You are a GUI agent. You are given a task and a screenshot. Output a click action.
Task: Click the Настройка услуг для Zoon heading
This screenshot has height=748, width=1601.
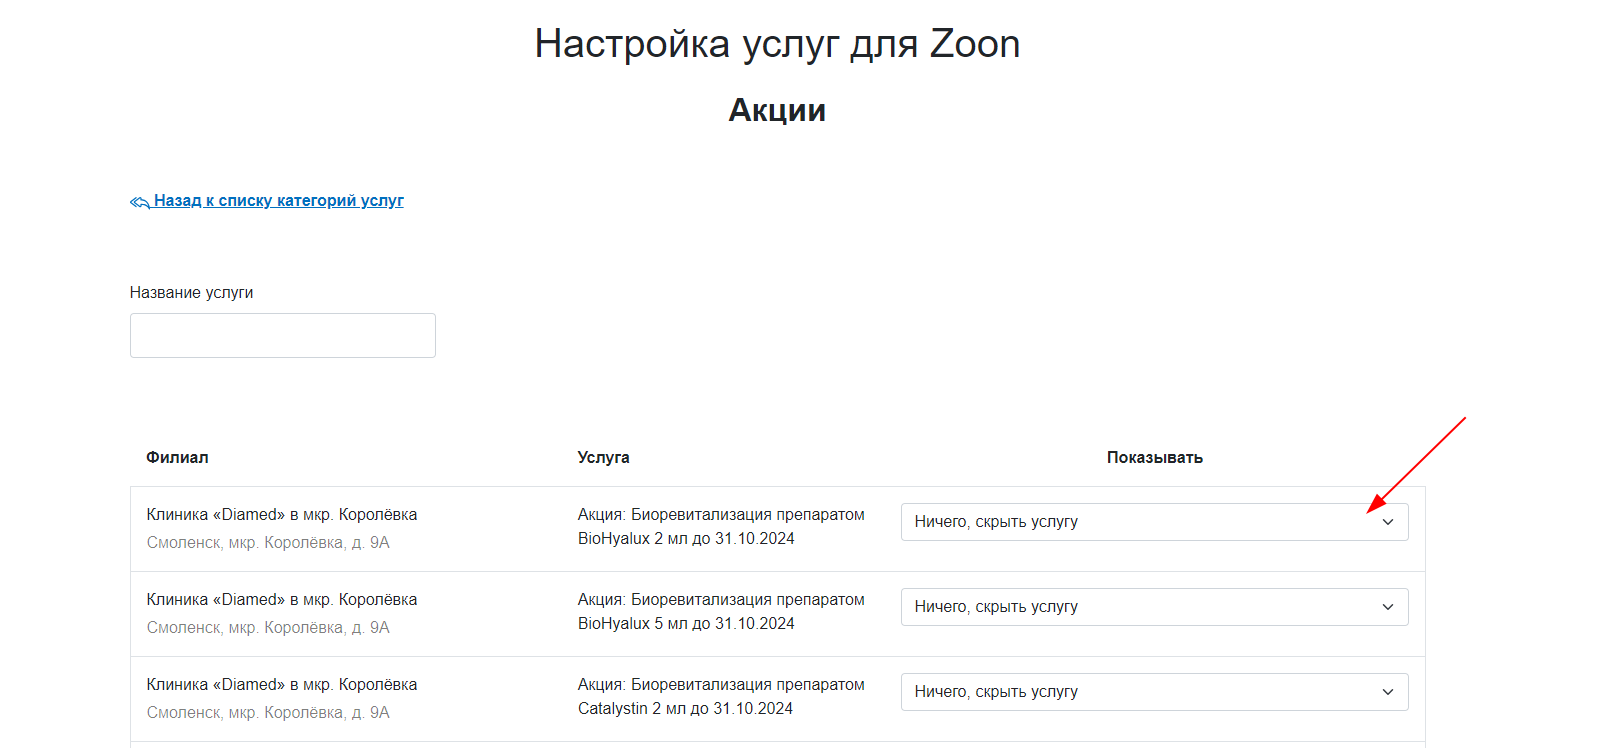coord(777,44)
